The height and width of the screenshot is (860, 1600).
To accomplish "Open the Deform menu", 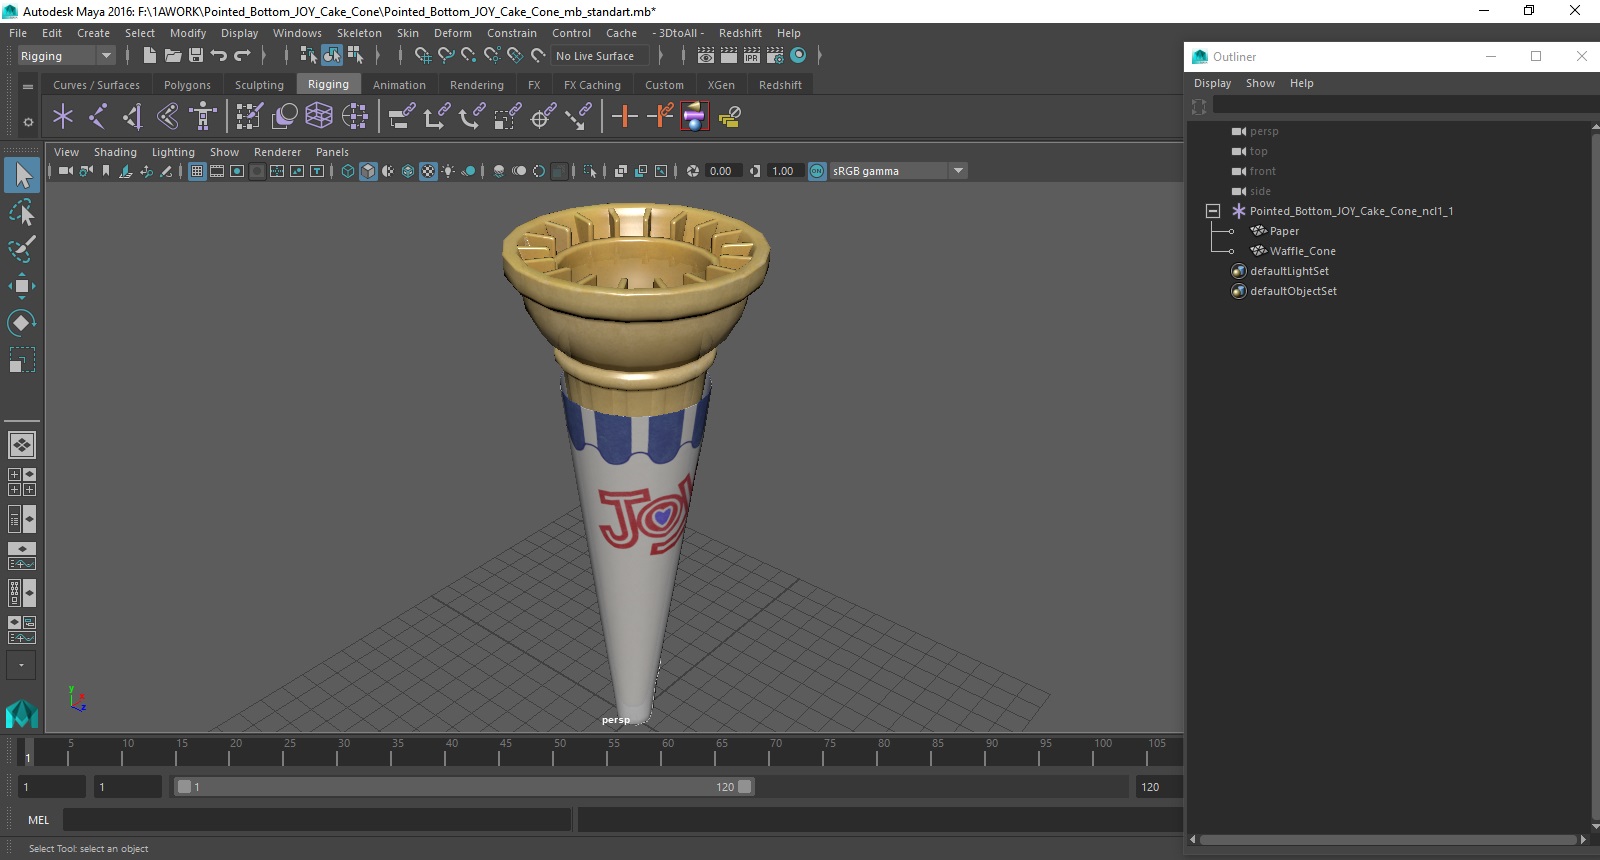I will pyautogui.click(x=452, y=33).
